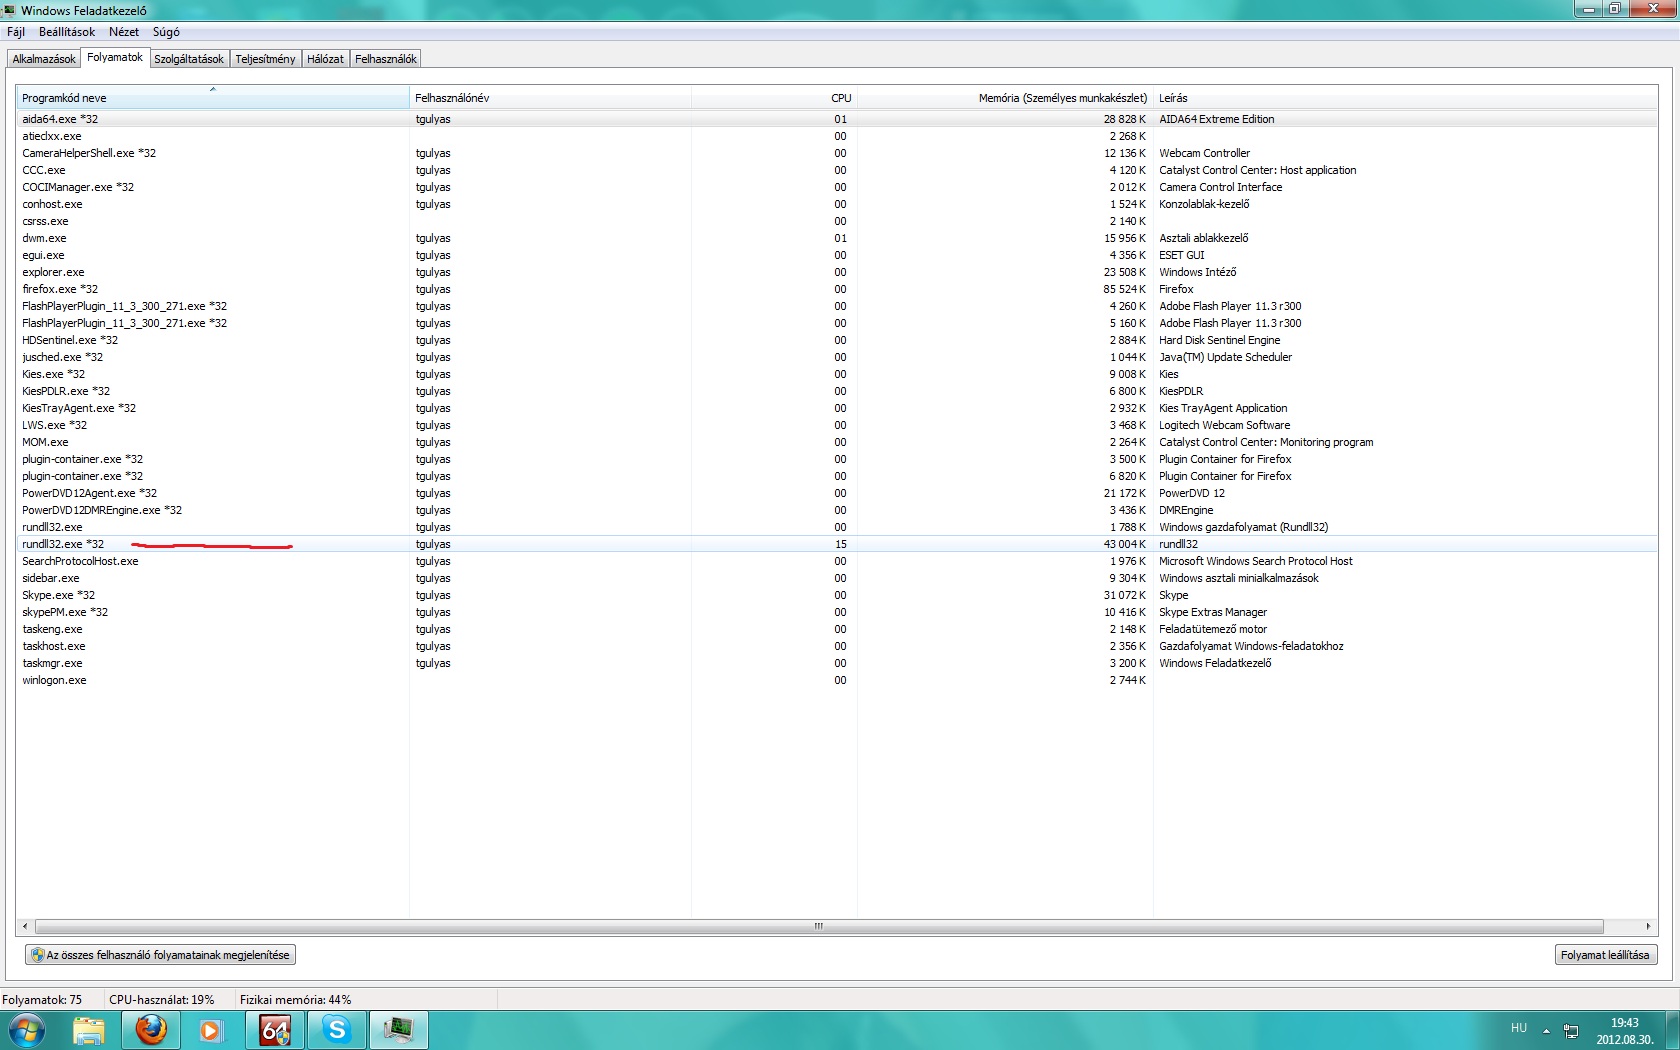Select the explorer.exe process
The height and width of the screenshot is (1050, 1680).
[836, 272]
